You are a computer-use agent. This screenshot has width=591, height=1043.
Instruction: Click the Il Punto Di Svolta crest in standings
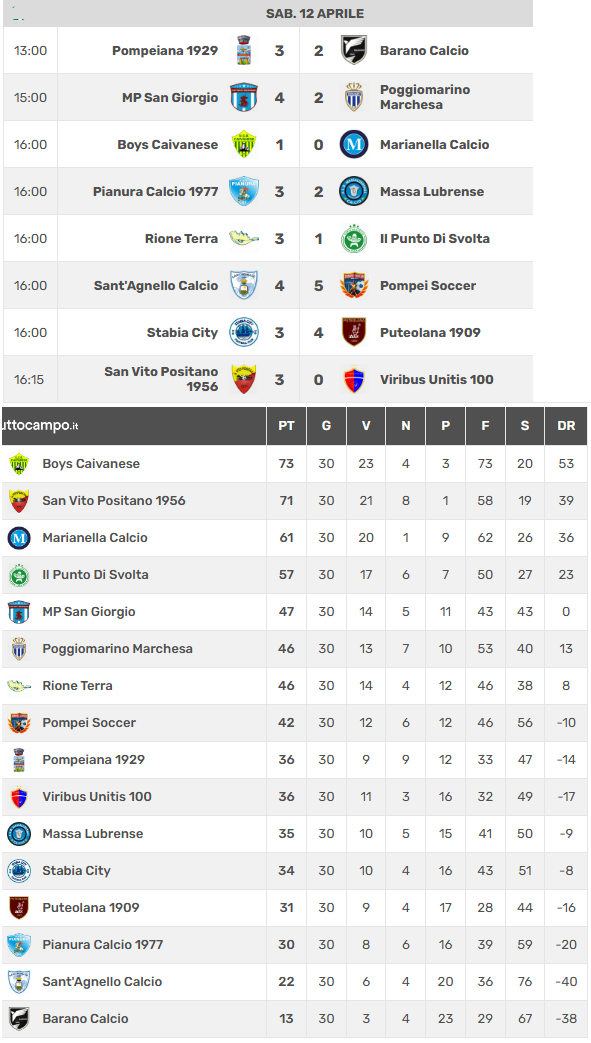(x=19, y=575)
